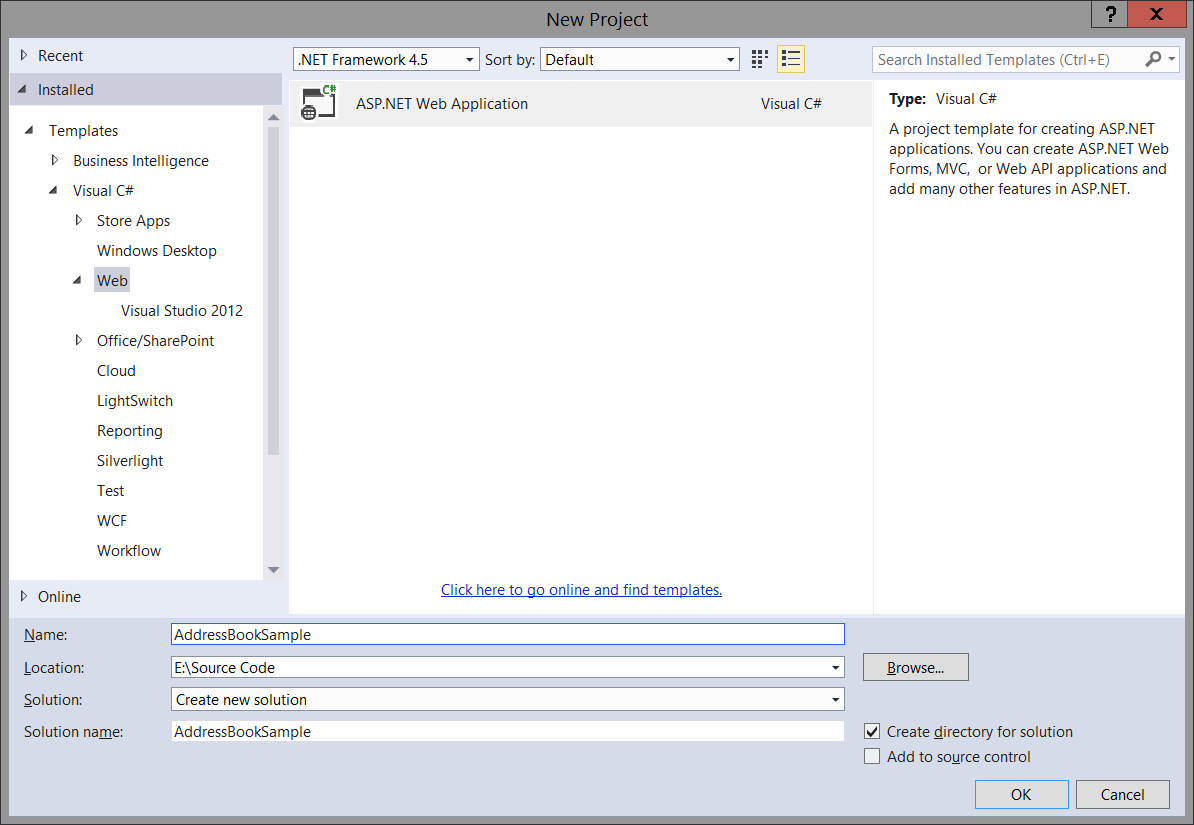This screenshot has width=1194, height=825.
Task: Select the ASP.NET Web Application template icon
Action: click(x=318, y=103)
